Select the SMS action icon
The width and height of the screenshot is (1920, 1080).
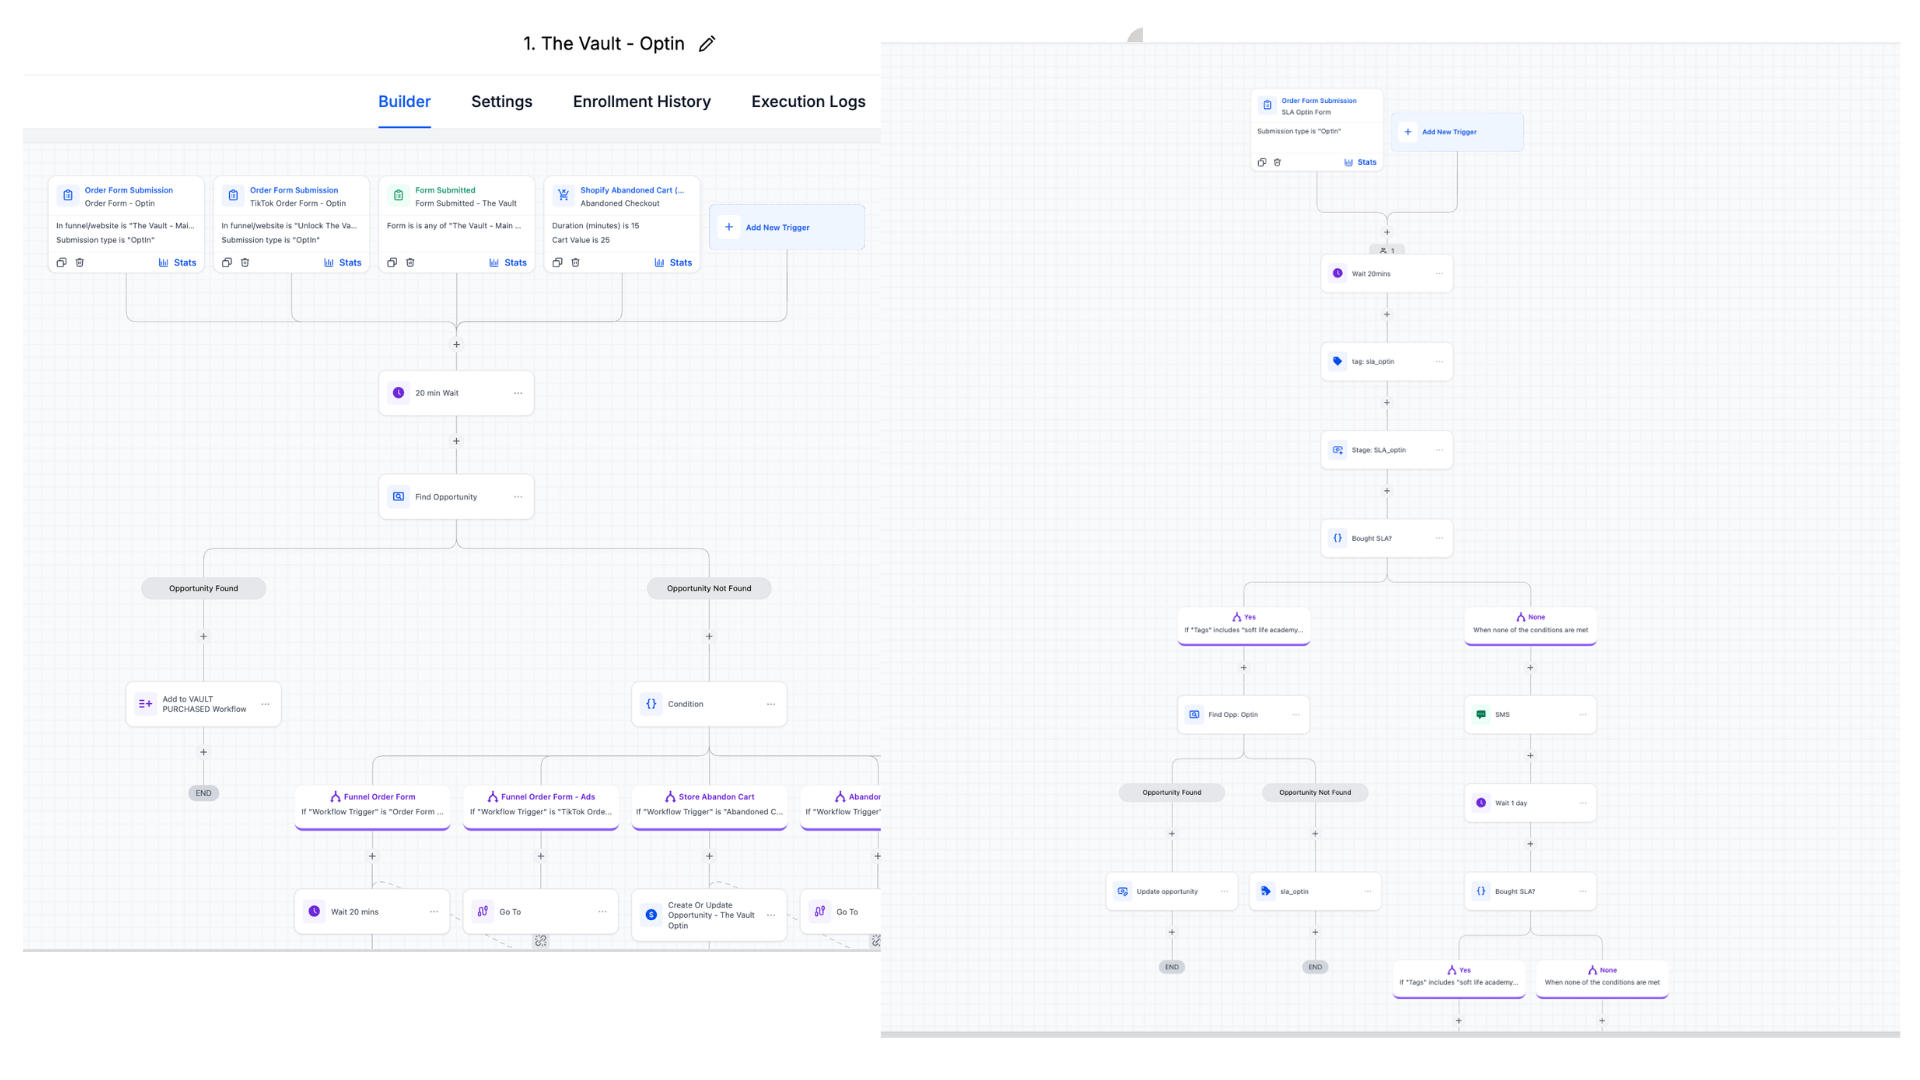coord(1480,714)
